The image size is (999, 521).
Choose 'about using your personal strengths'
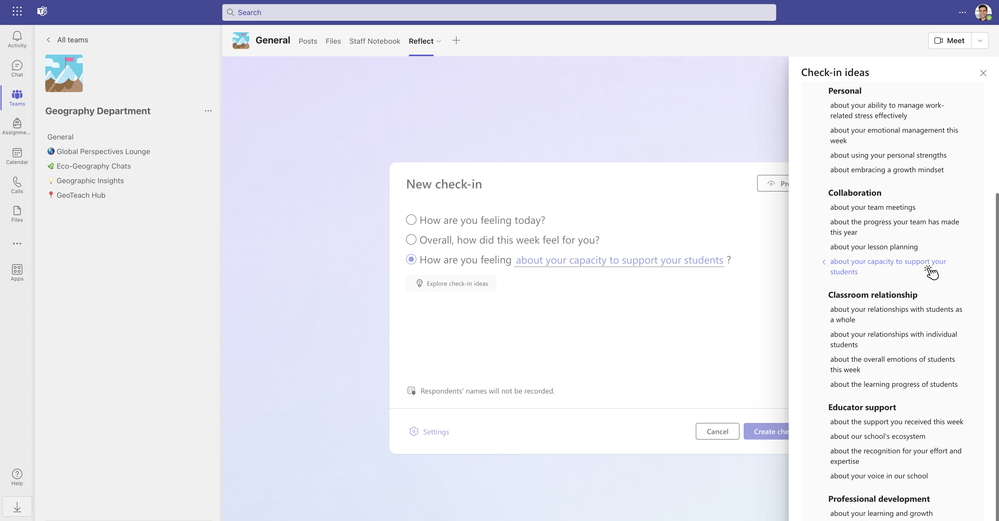(888, 155)
